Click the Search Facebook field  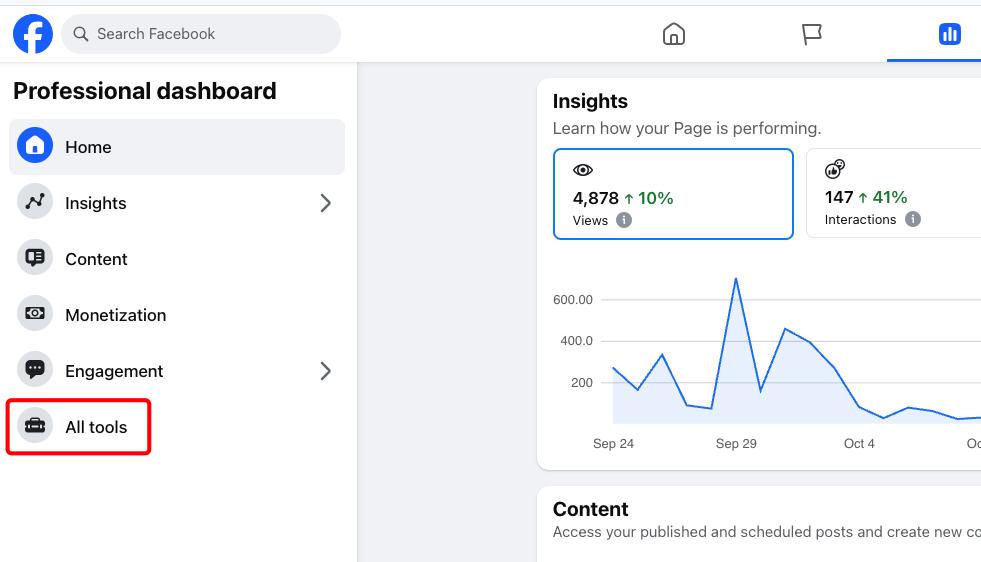[x=201, y=34]
